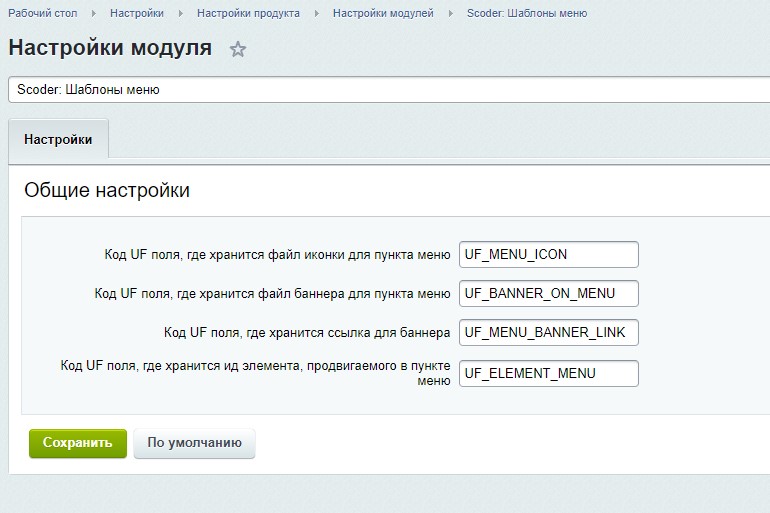770x513 pixels.
Task: Select the UF_MENU_BANNER_LINK input field
Action: point(548,332)
